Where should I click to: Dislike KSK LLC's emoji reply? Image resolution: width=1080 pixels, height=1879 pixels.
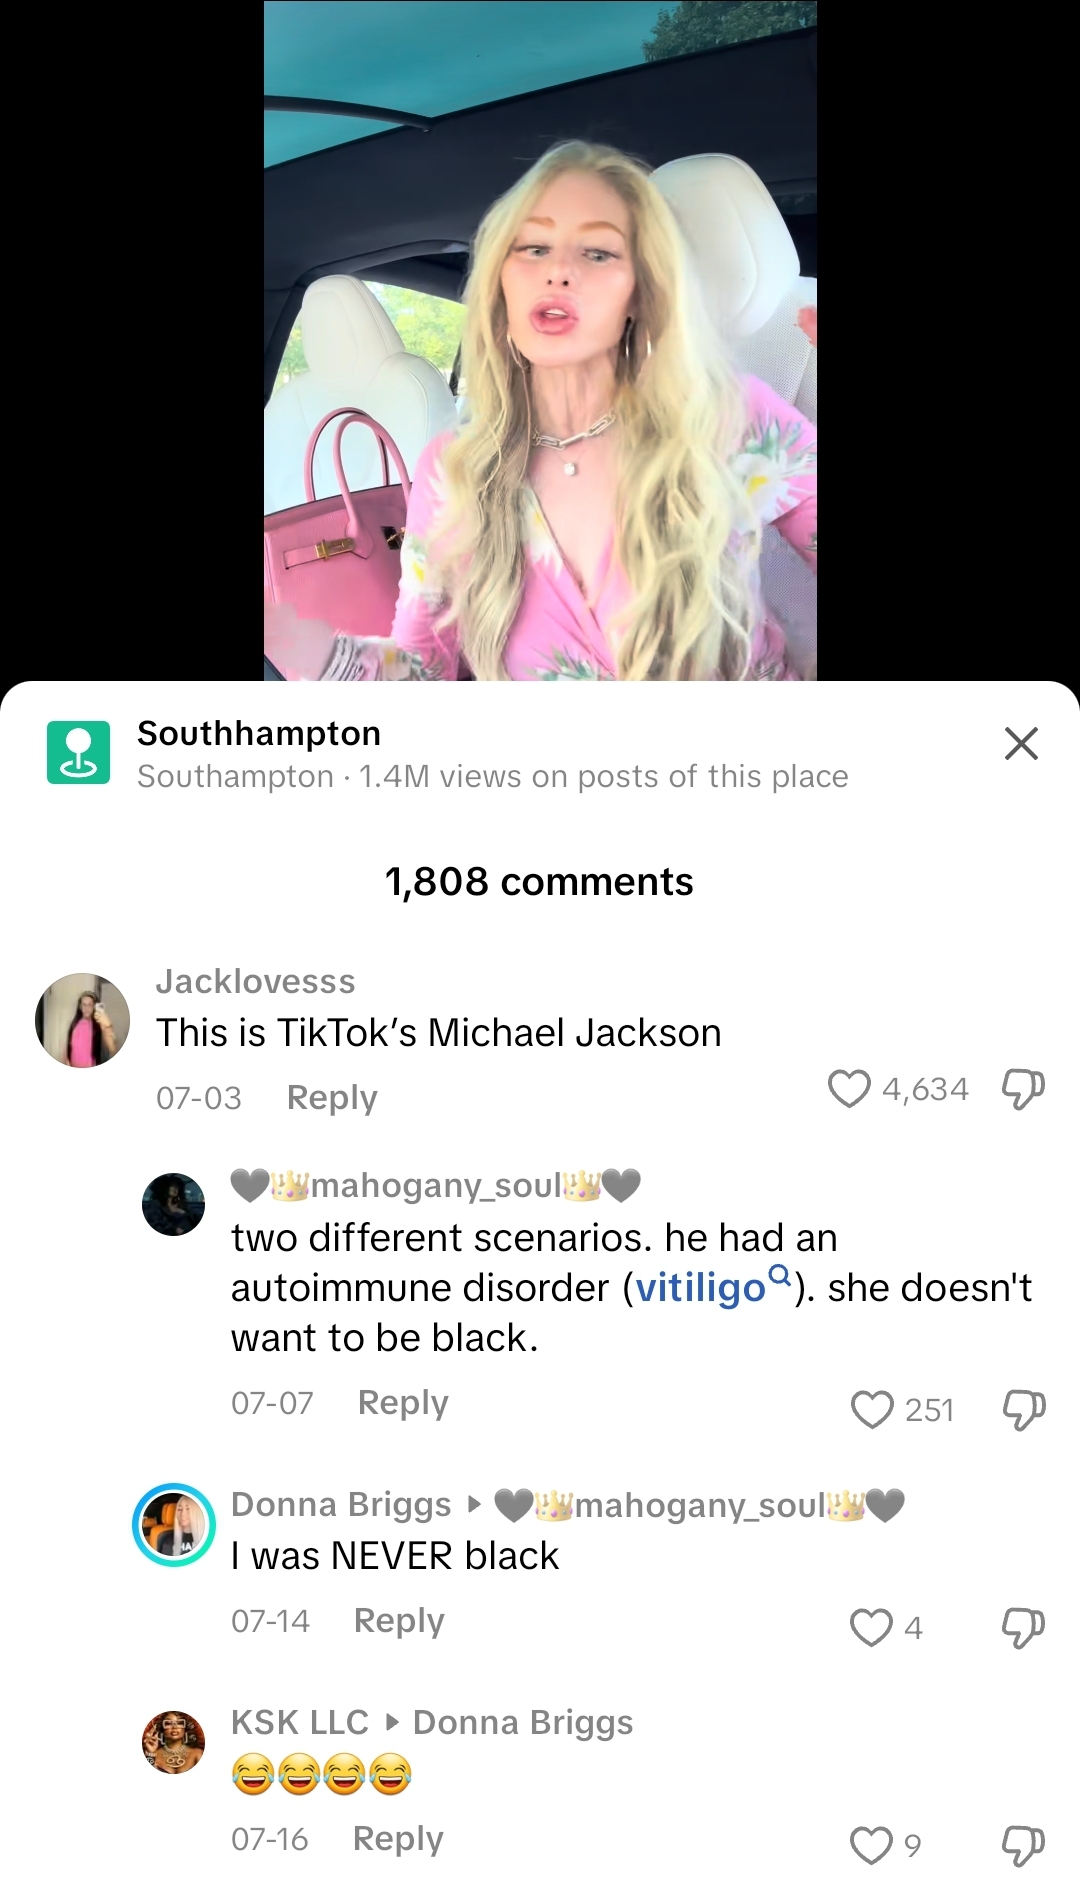(1023, 1845)
